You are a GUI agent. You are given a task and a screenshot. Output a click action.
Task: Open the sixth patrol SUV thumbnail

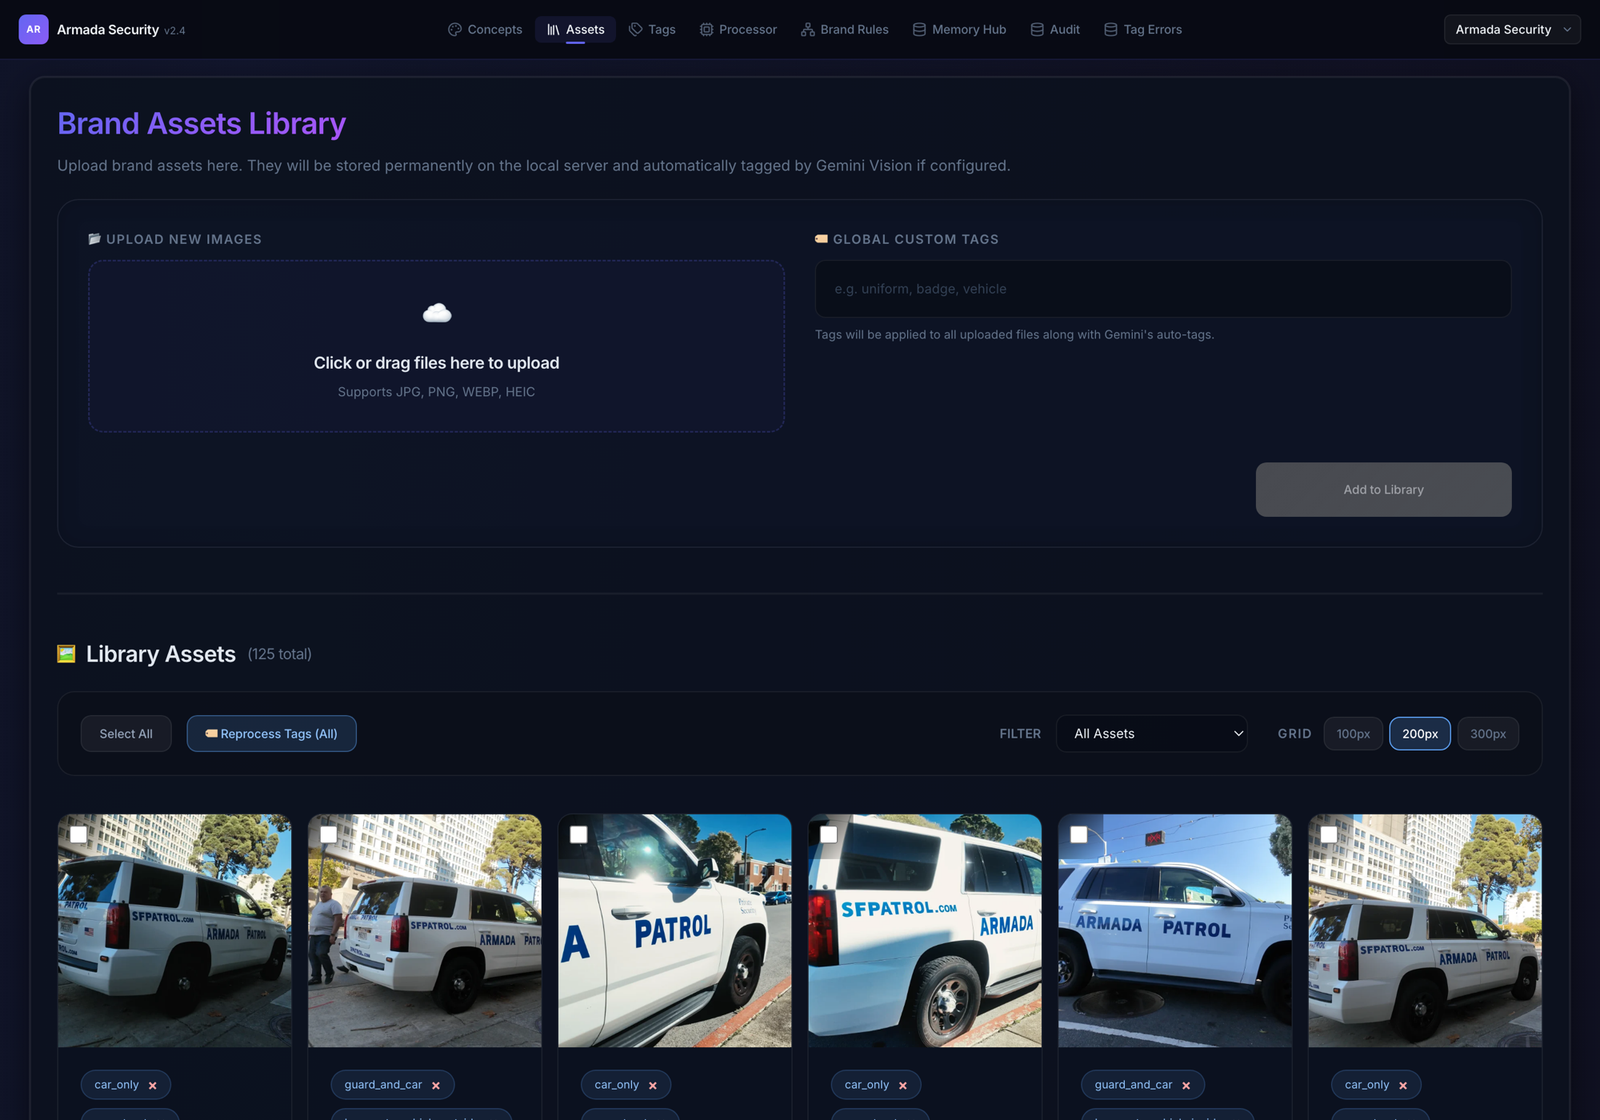[1425, 930]
